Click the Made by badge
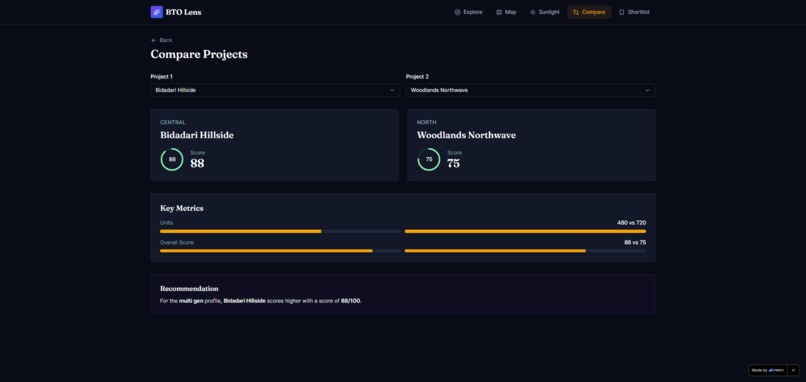 768,370
